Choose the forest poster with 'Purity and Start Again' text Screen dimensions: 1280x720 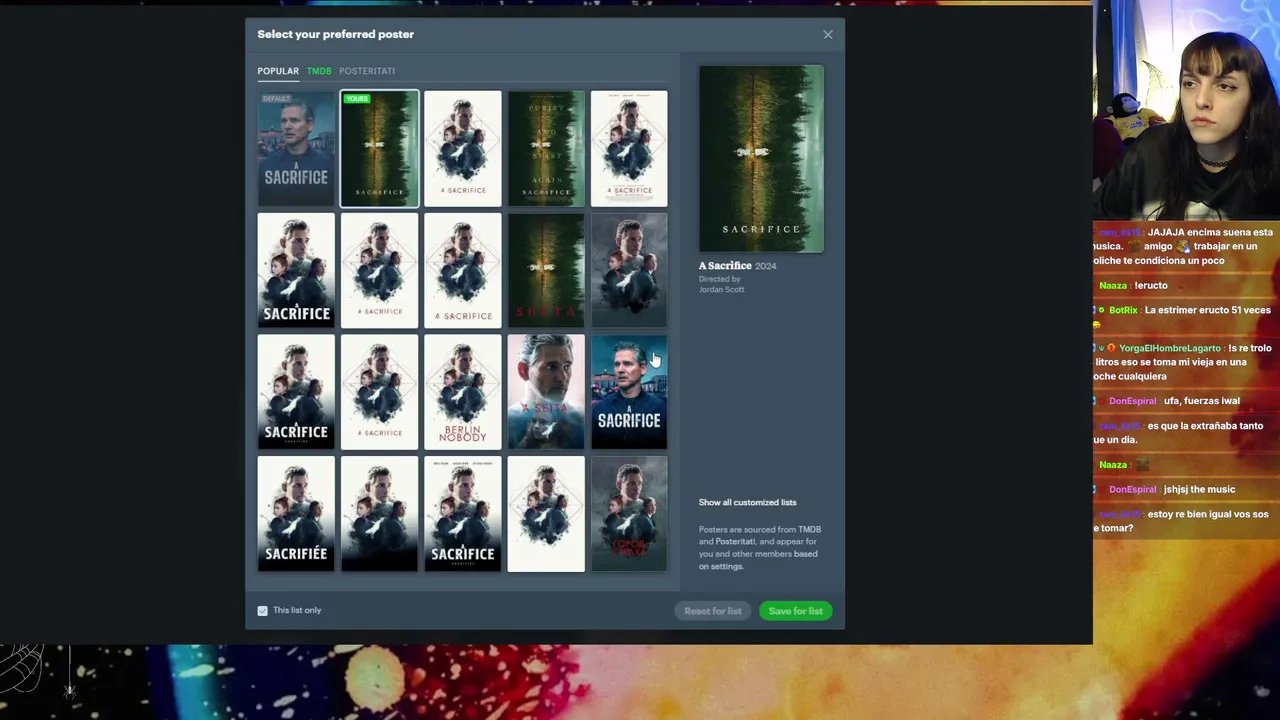546,149
